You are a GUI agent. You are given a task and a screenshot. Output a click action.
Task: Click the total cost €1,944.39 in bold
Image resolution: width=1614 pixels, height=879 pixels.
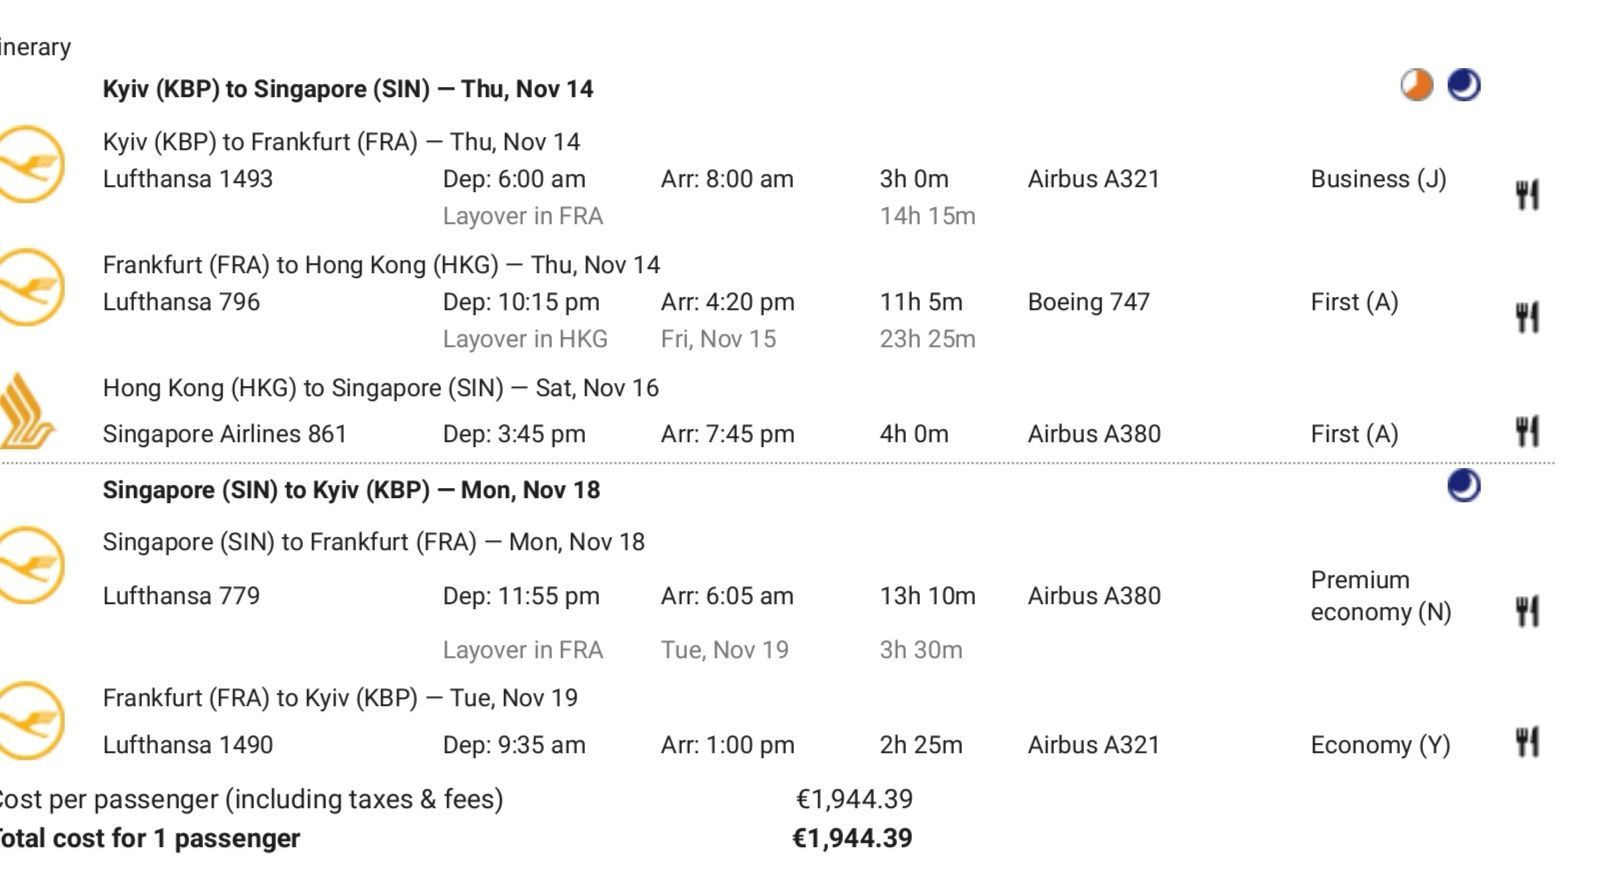point(852,838)
